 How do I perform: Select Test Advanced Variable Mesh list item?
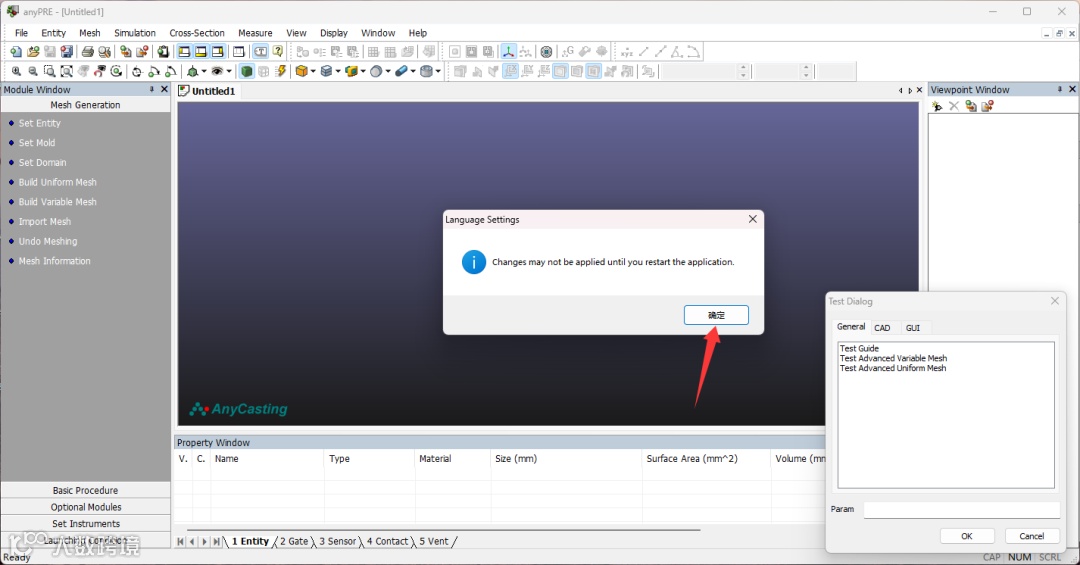pyautogui.click(x=893, y=358)
